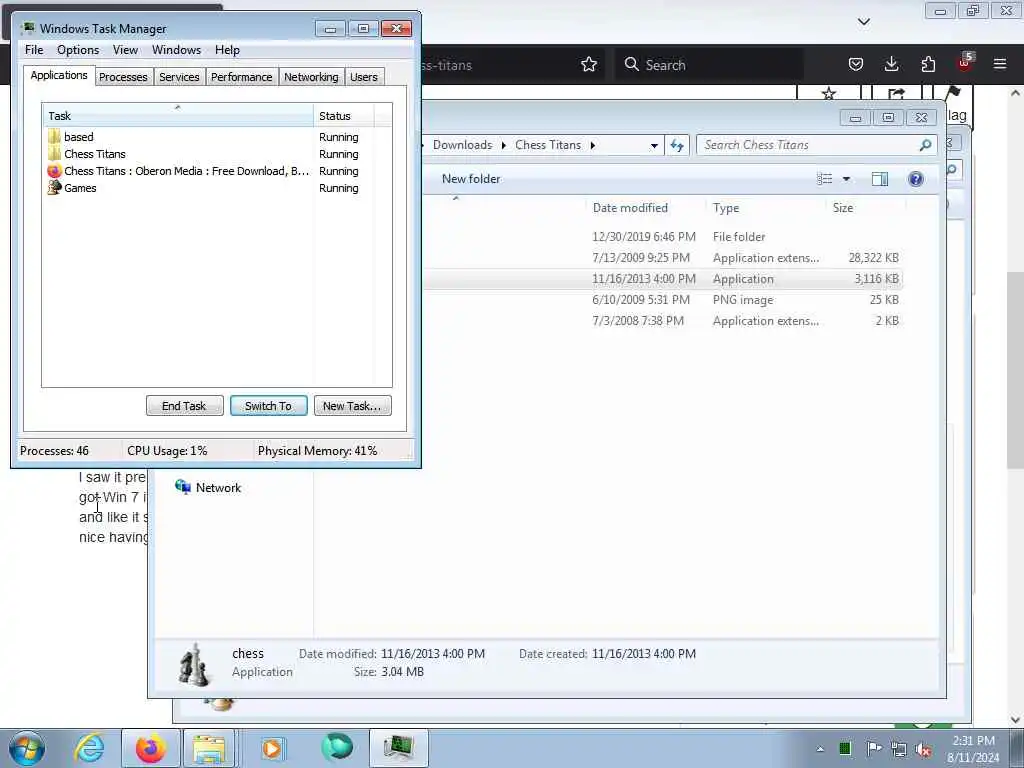Open the Firefox Extensions puzzle icon

(x=928, y=64)
